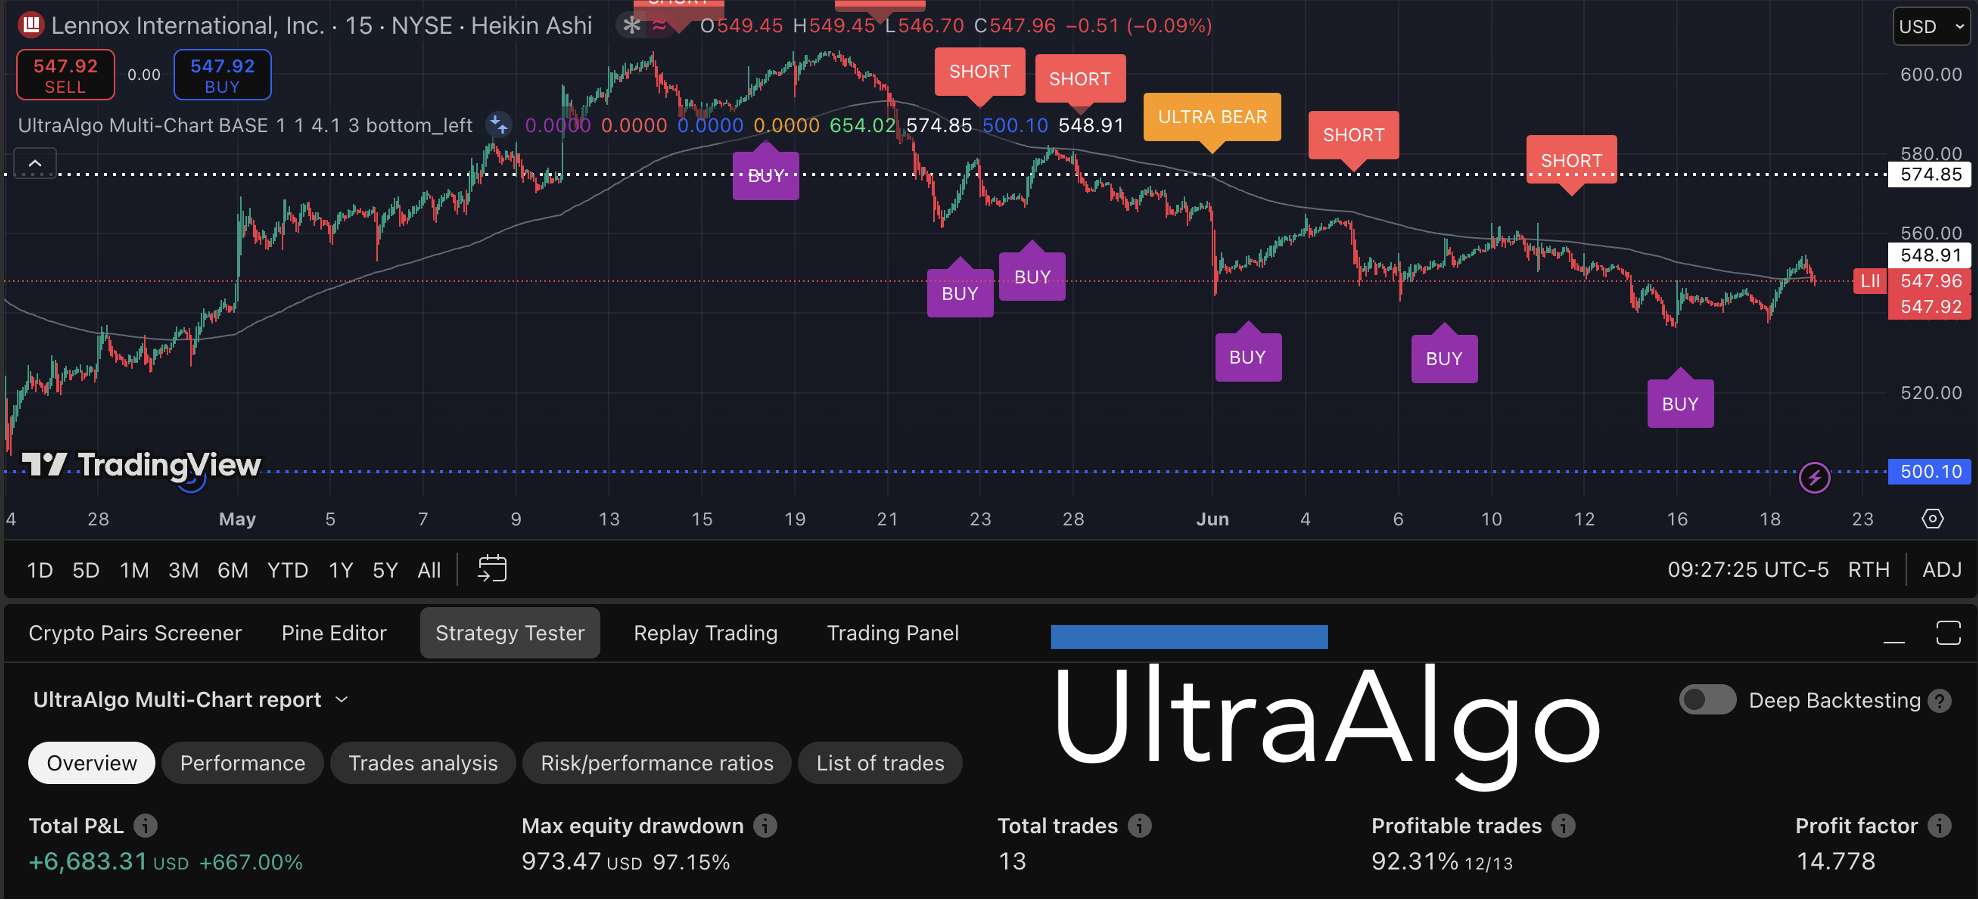Image resolution: width=1978 pixels, height=900 pixels.
Task: Click the info icon next to Max equity drawdown
Action: click(x=765, y=826)
